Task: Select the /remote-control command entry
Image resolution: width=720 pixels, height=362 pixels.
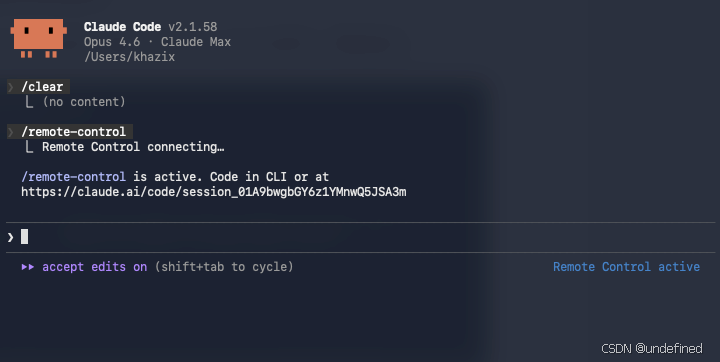Action: pos(73,132)
